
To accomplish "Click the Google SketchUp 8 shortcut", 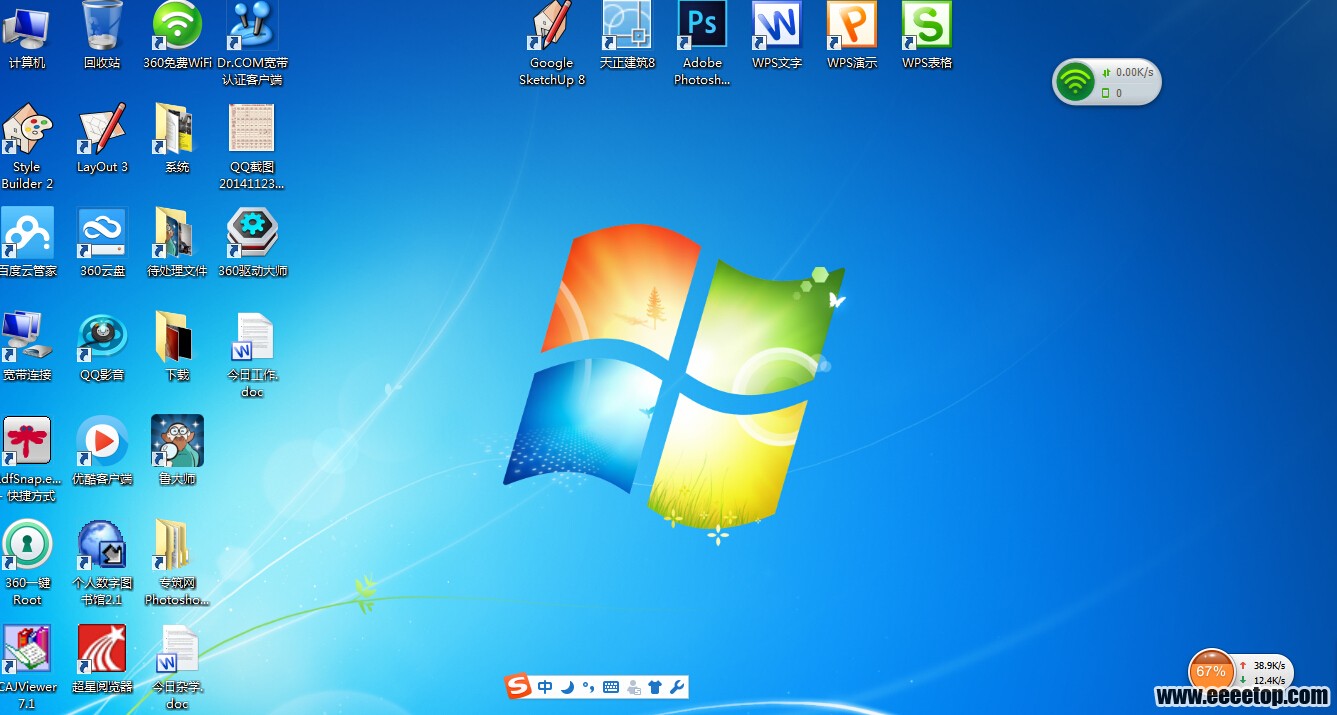I will pyautogui.click(x=552, y=44).
